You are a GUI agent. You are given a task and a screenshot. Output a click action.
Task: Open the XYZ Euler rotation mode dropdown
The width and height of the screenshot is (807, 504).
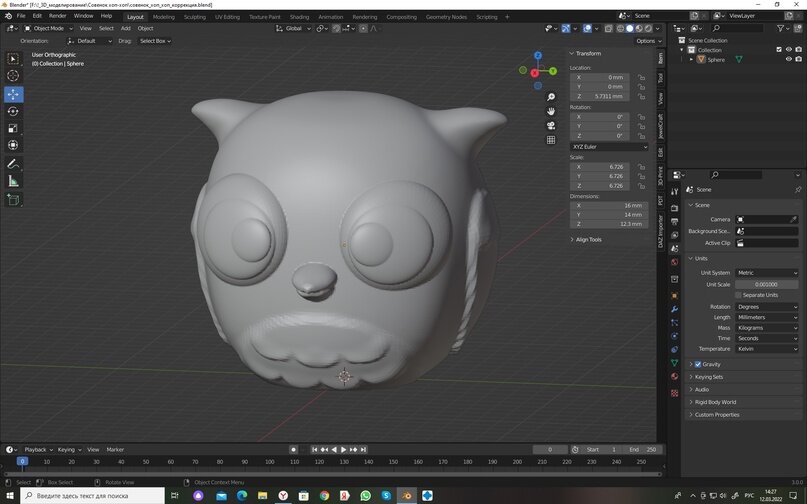(x=609, y=147)
